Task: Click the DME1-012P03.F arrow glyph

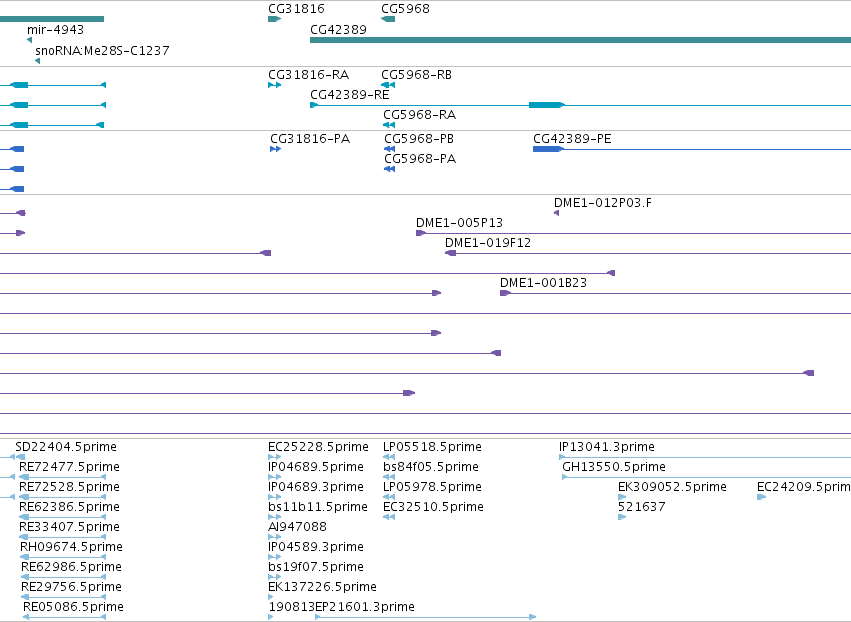Action: click(x=556, y=213)
